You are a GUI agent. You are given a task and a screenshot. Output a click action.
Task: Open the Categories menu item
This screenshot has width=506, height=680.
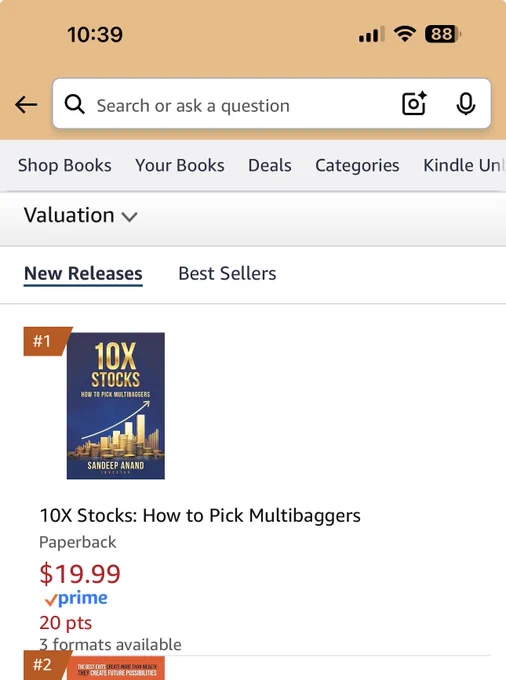coord(357,166)
